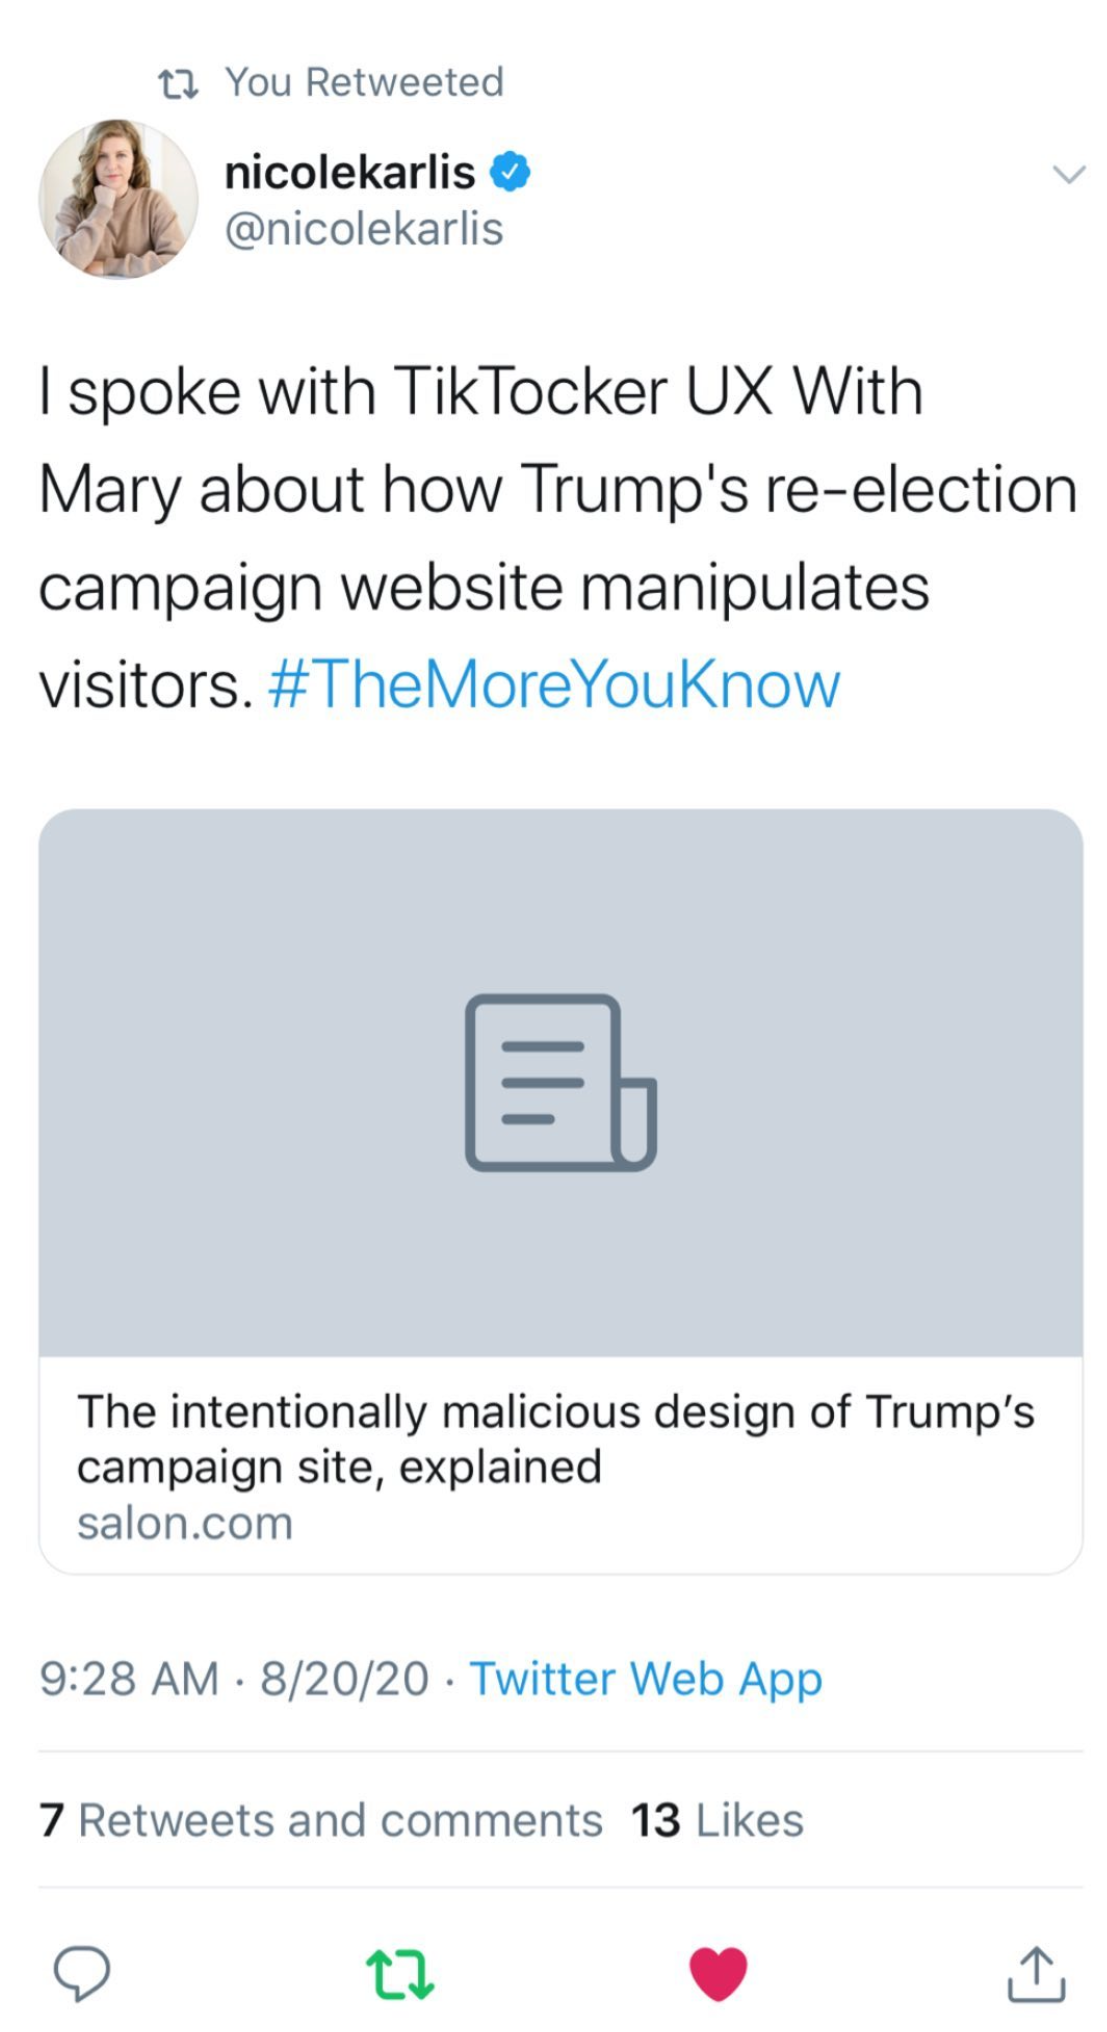Image resolution: width=1107 pixels, height=2032 pixels.
Task: Tap the share upload icon
Action: pos(1036,1972)
